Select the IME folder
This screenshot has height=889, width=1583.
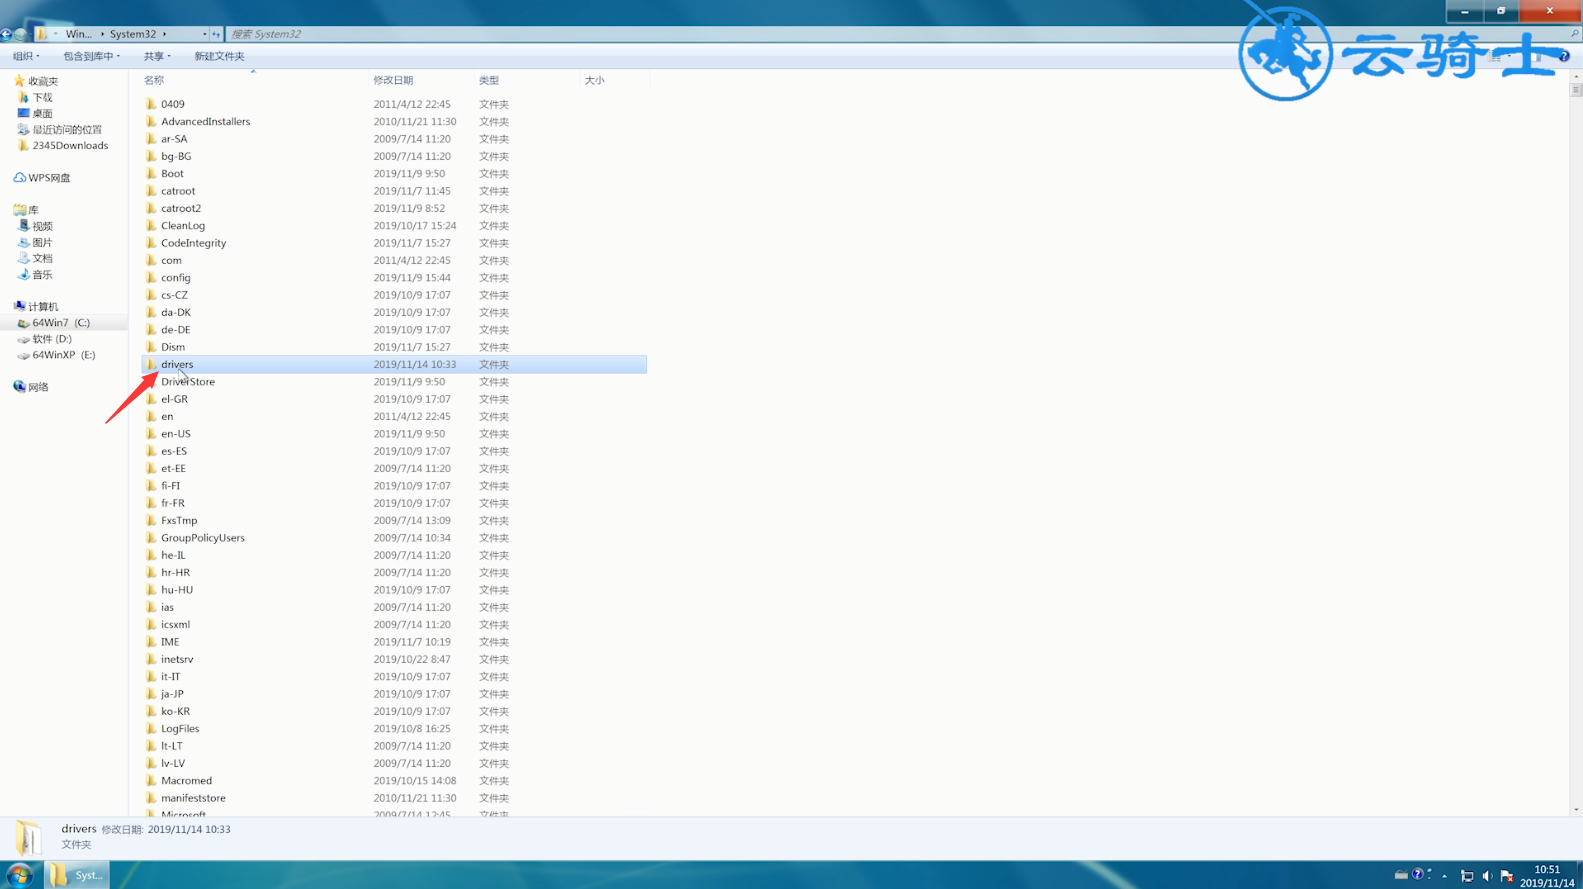[x=170, y=642]
